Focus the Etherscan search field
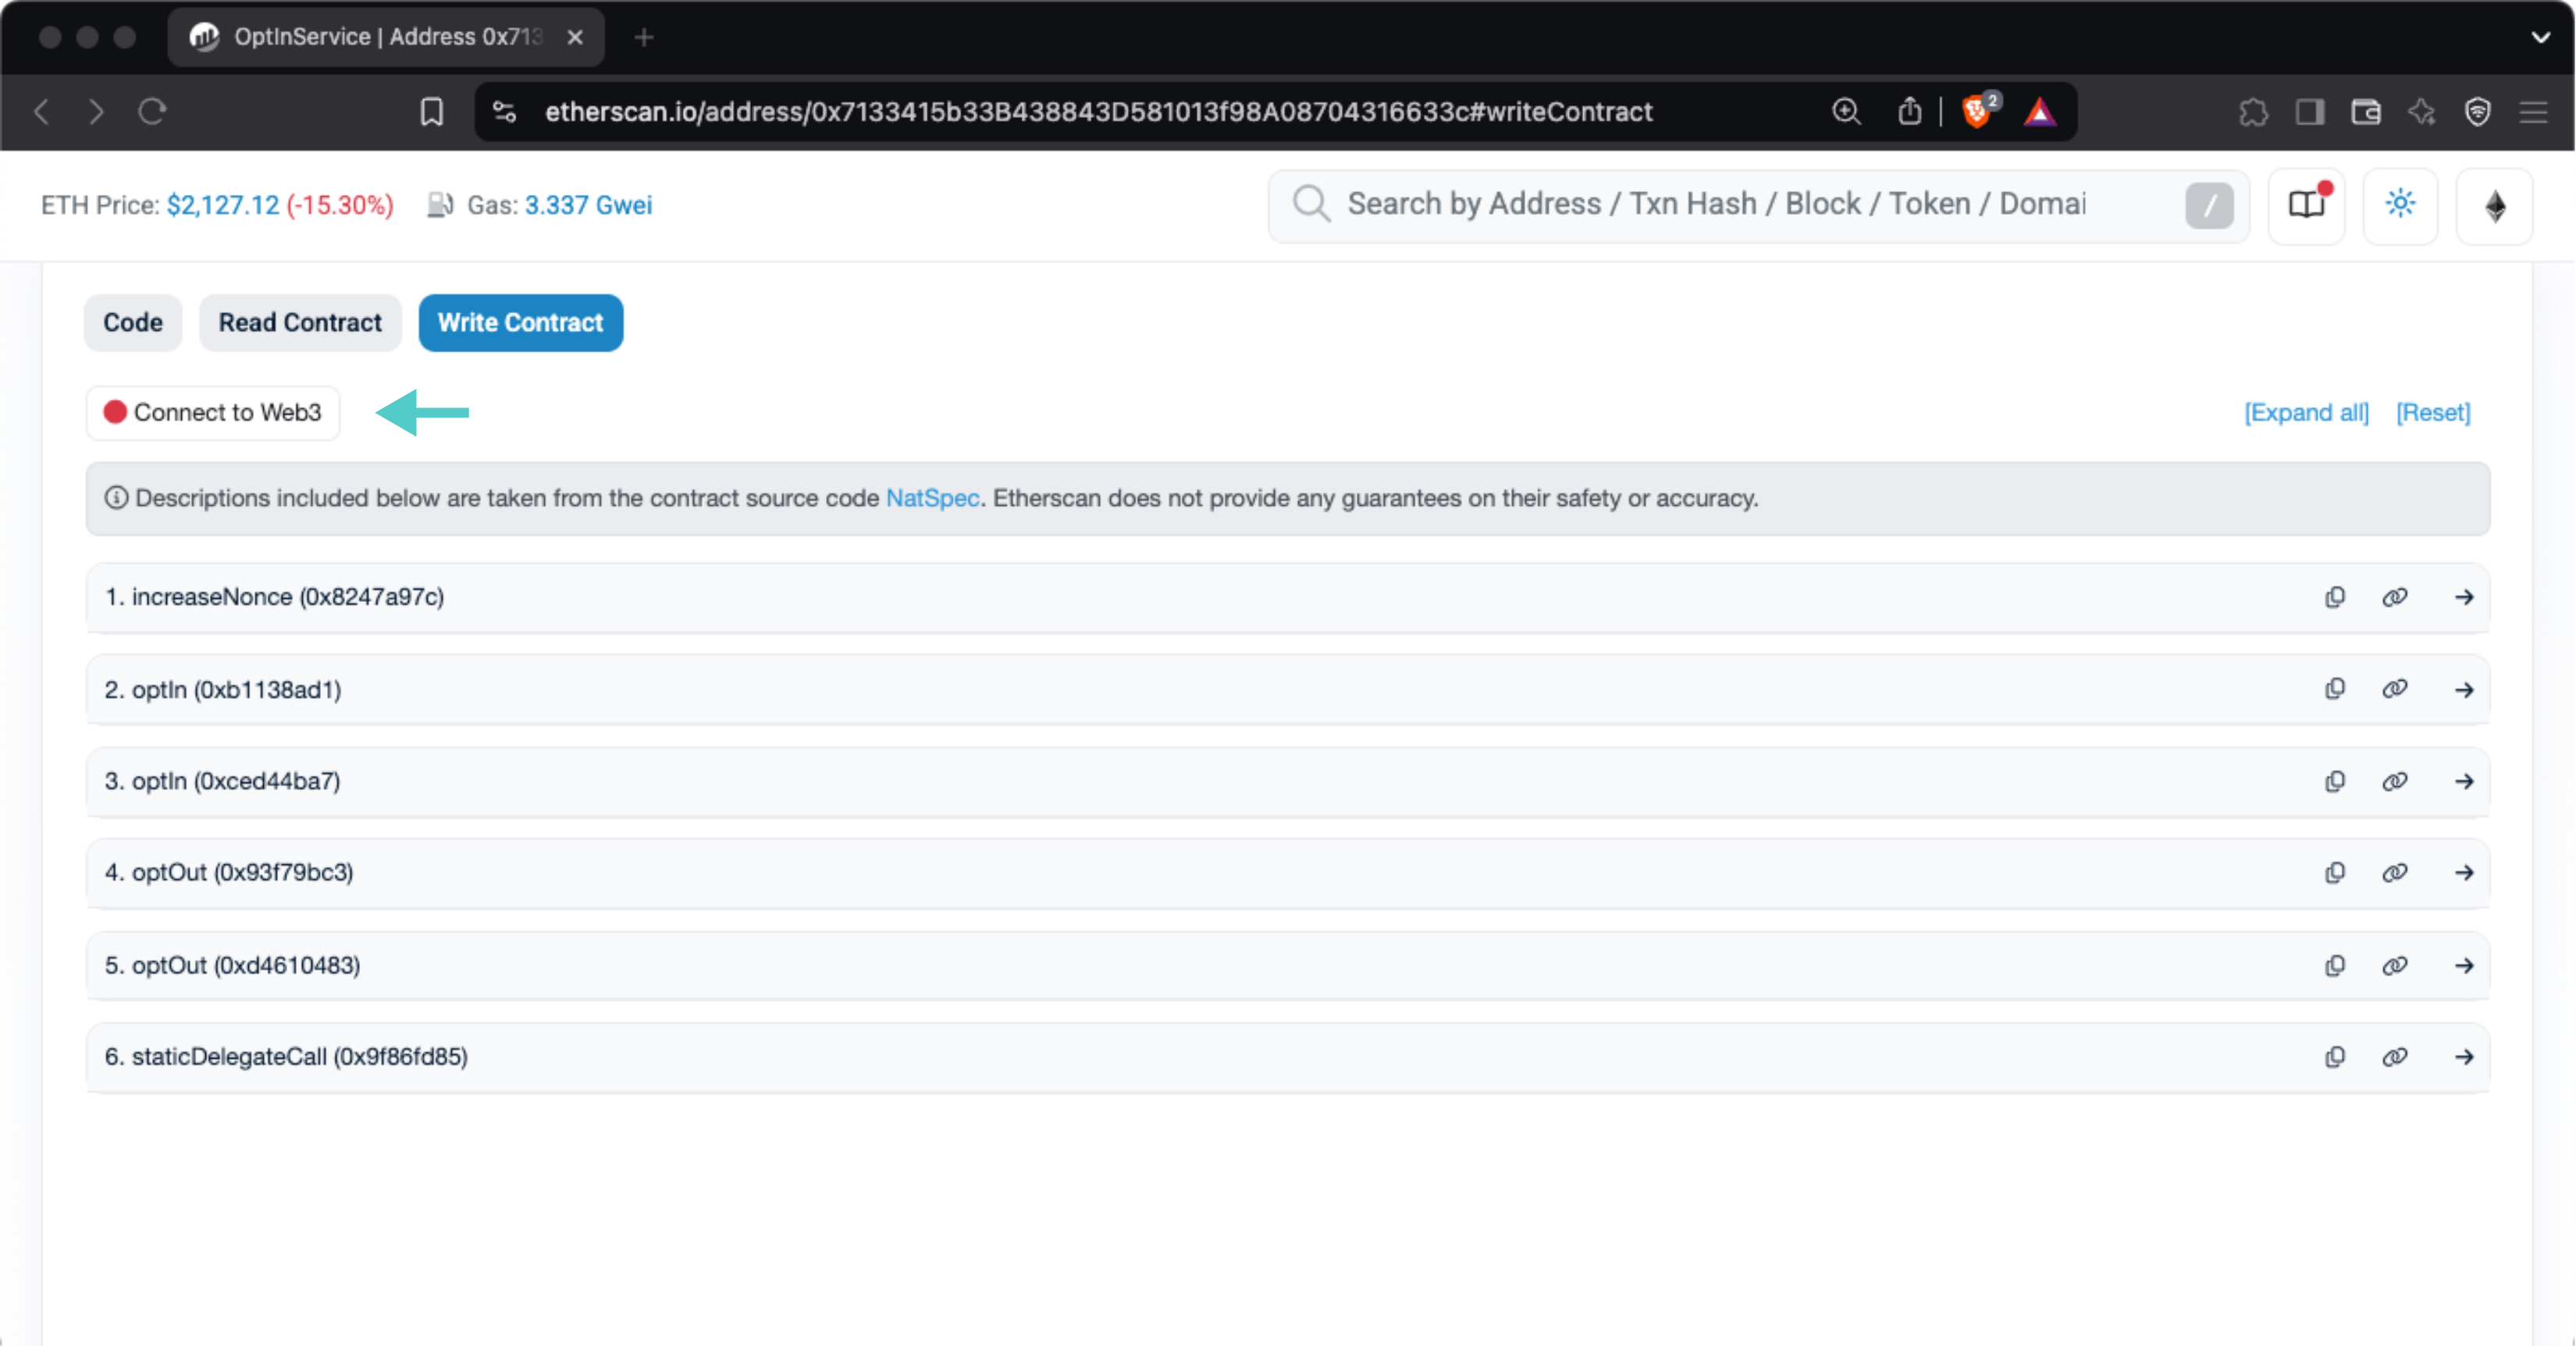Image resolution: width=2576 pixels, height=1346 pixels. (1758, 205)
